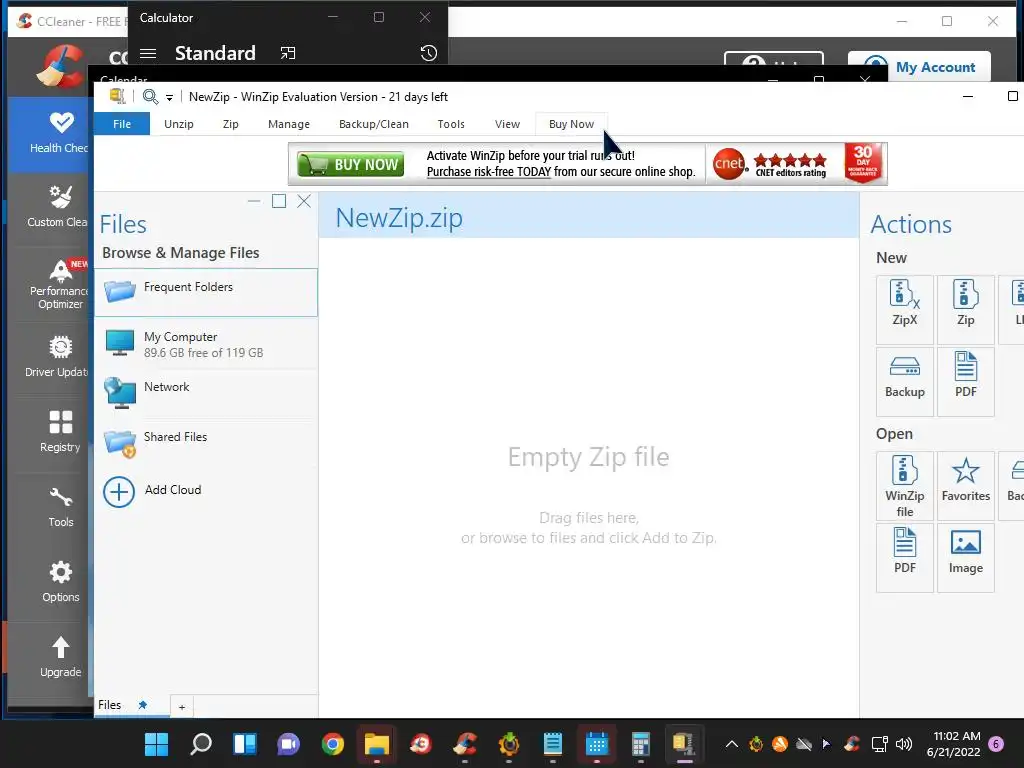Open File Explorer from taskbar
This screenshot has height=768, width=1024.
pyautogui.click(x=377, y=744)
